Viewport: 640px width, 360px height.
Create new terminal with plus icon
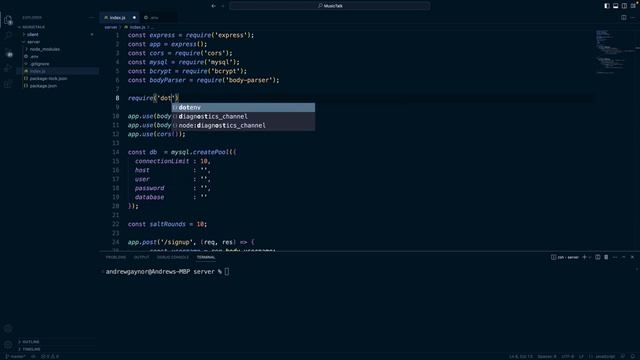tap(584, 257)
